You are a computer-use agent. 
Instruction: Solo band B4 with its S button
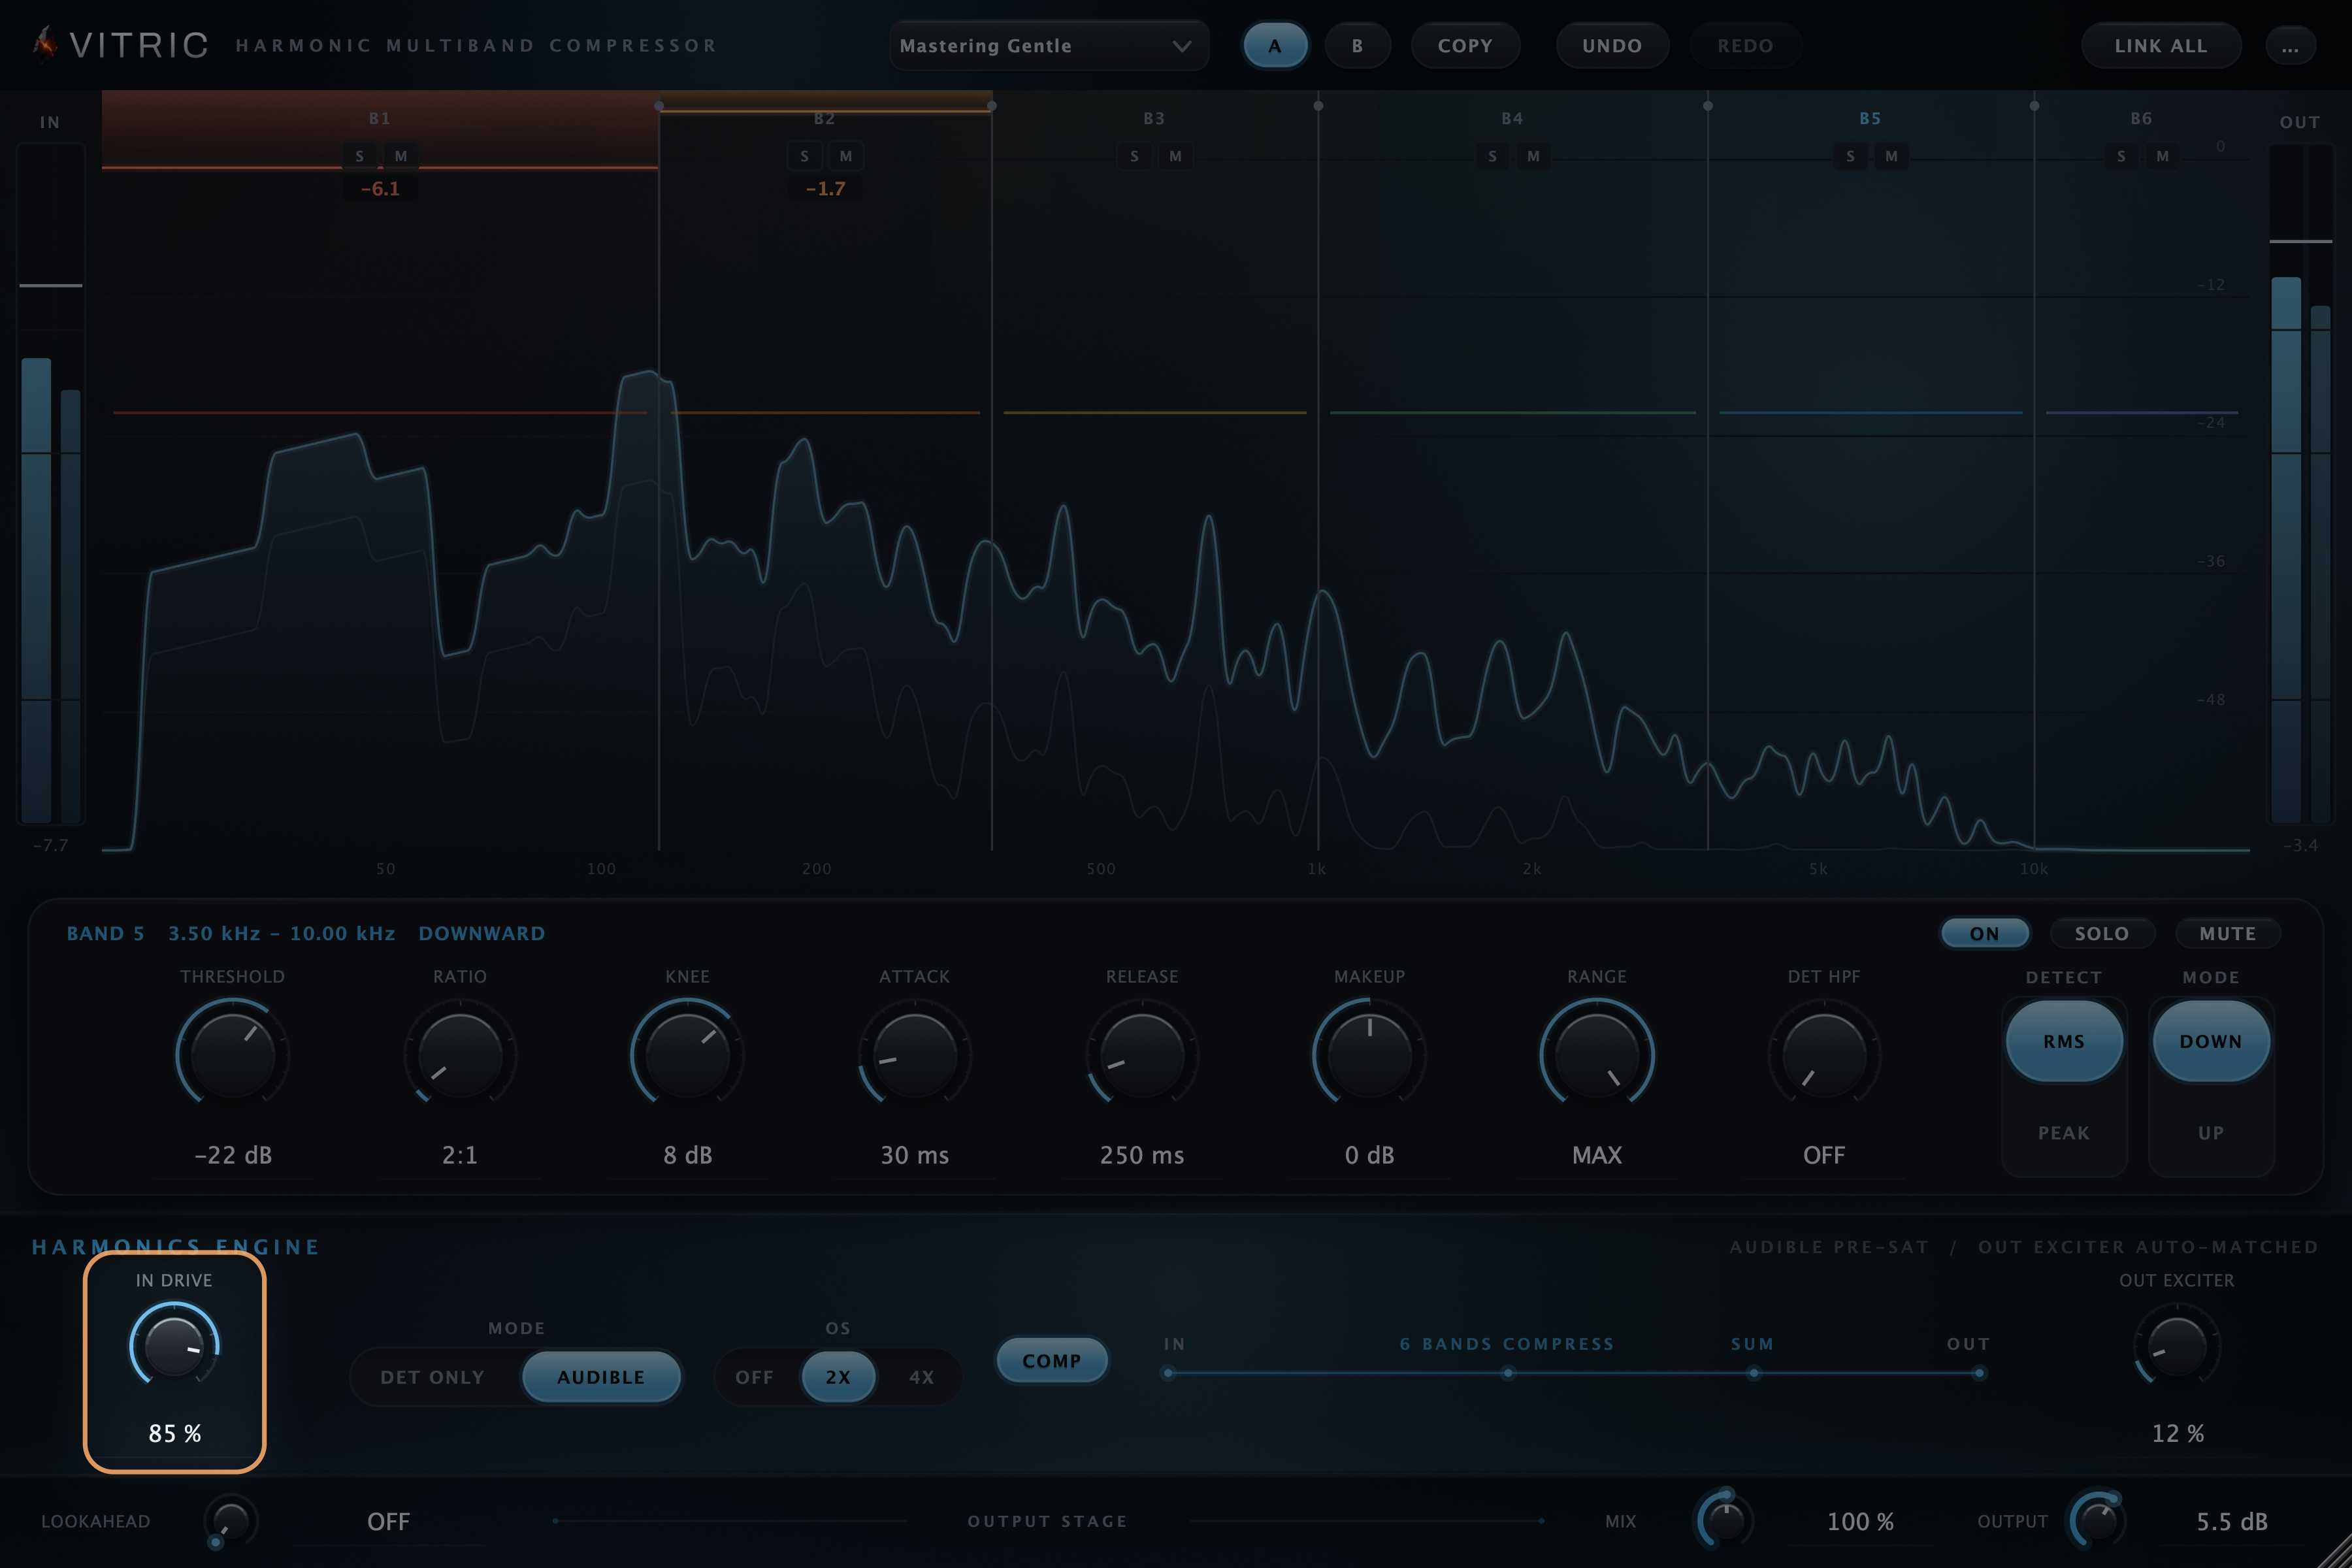pos(1492,156)
